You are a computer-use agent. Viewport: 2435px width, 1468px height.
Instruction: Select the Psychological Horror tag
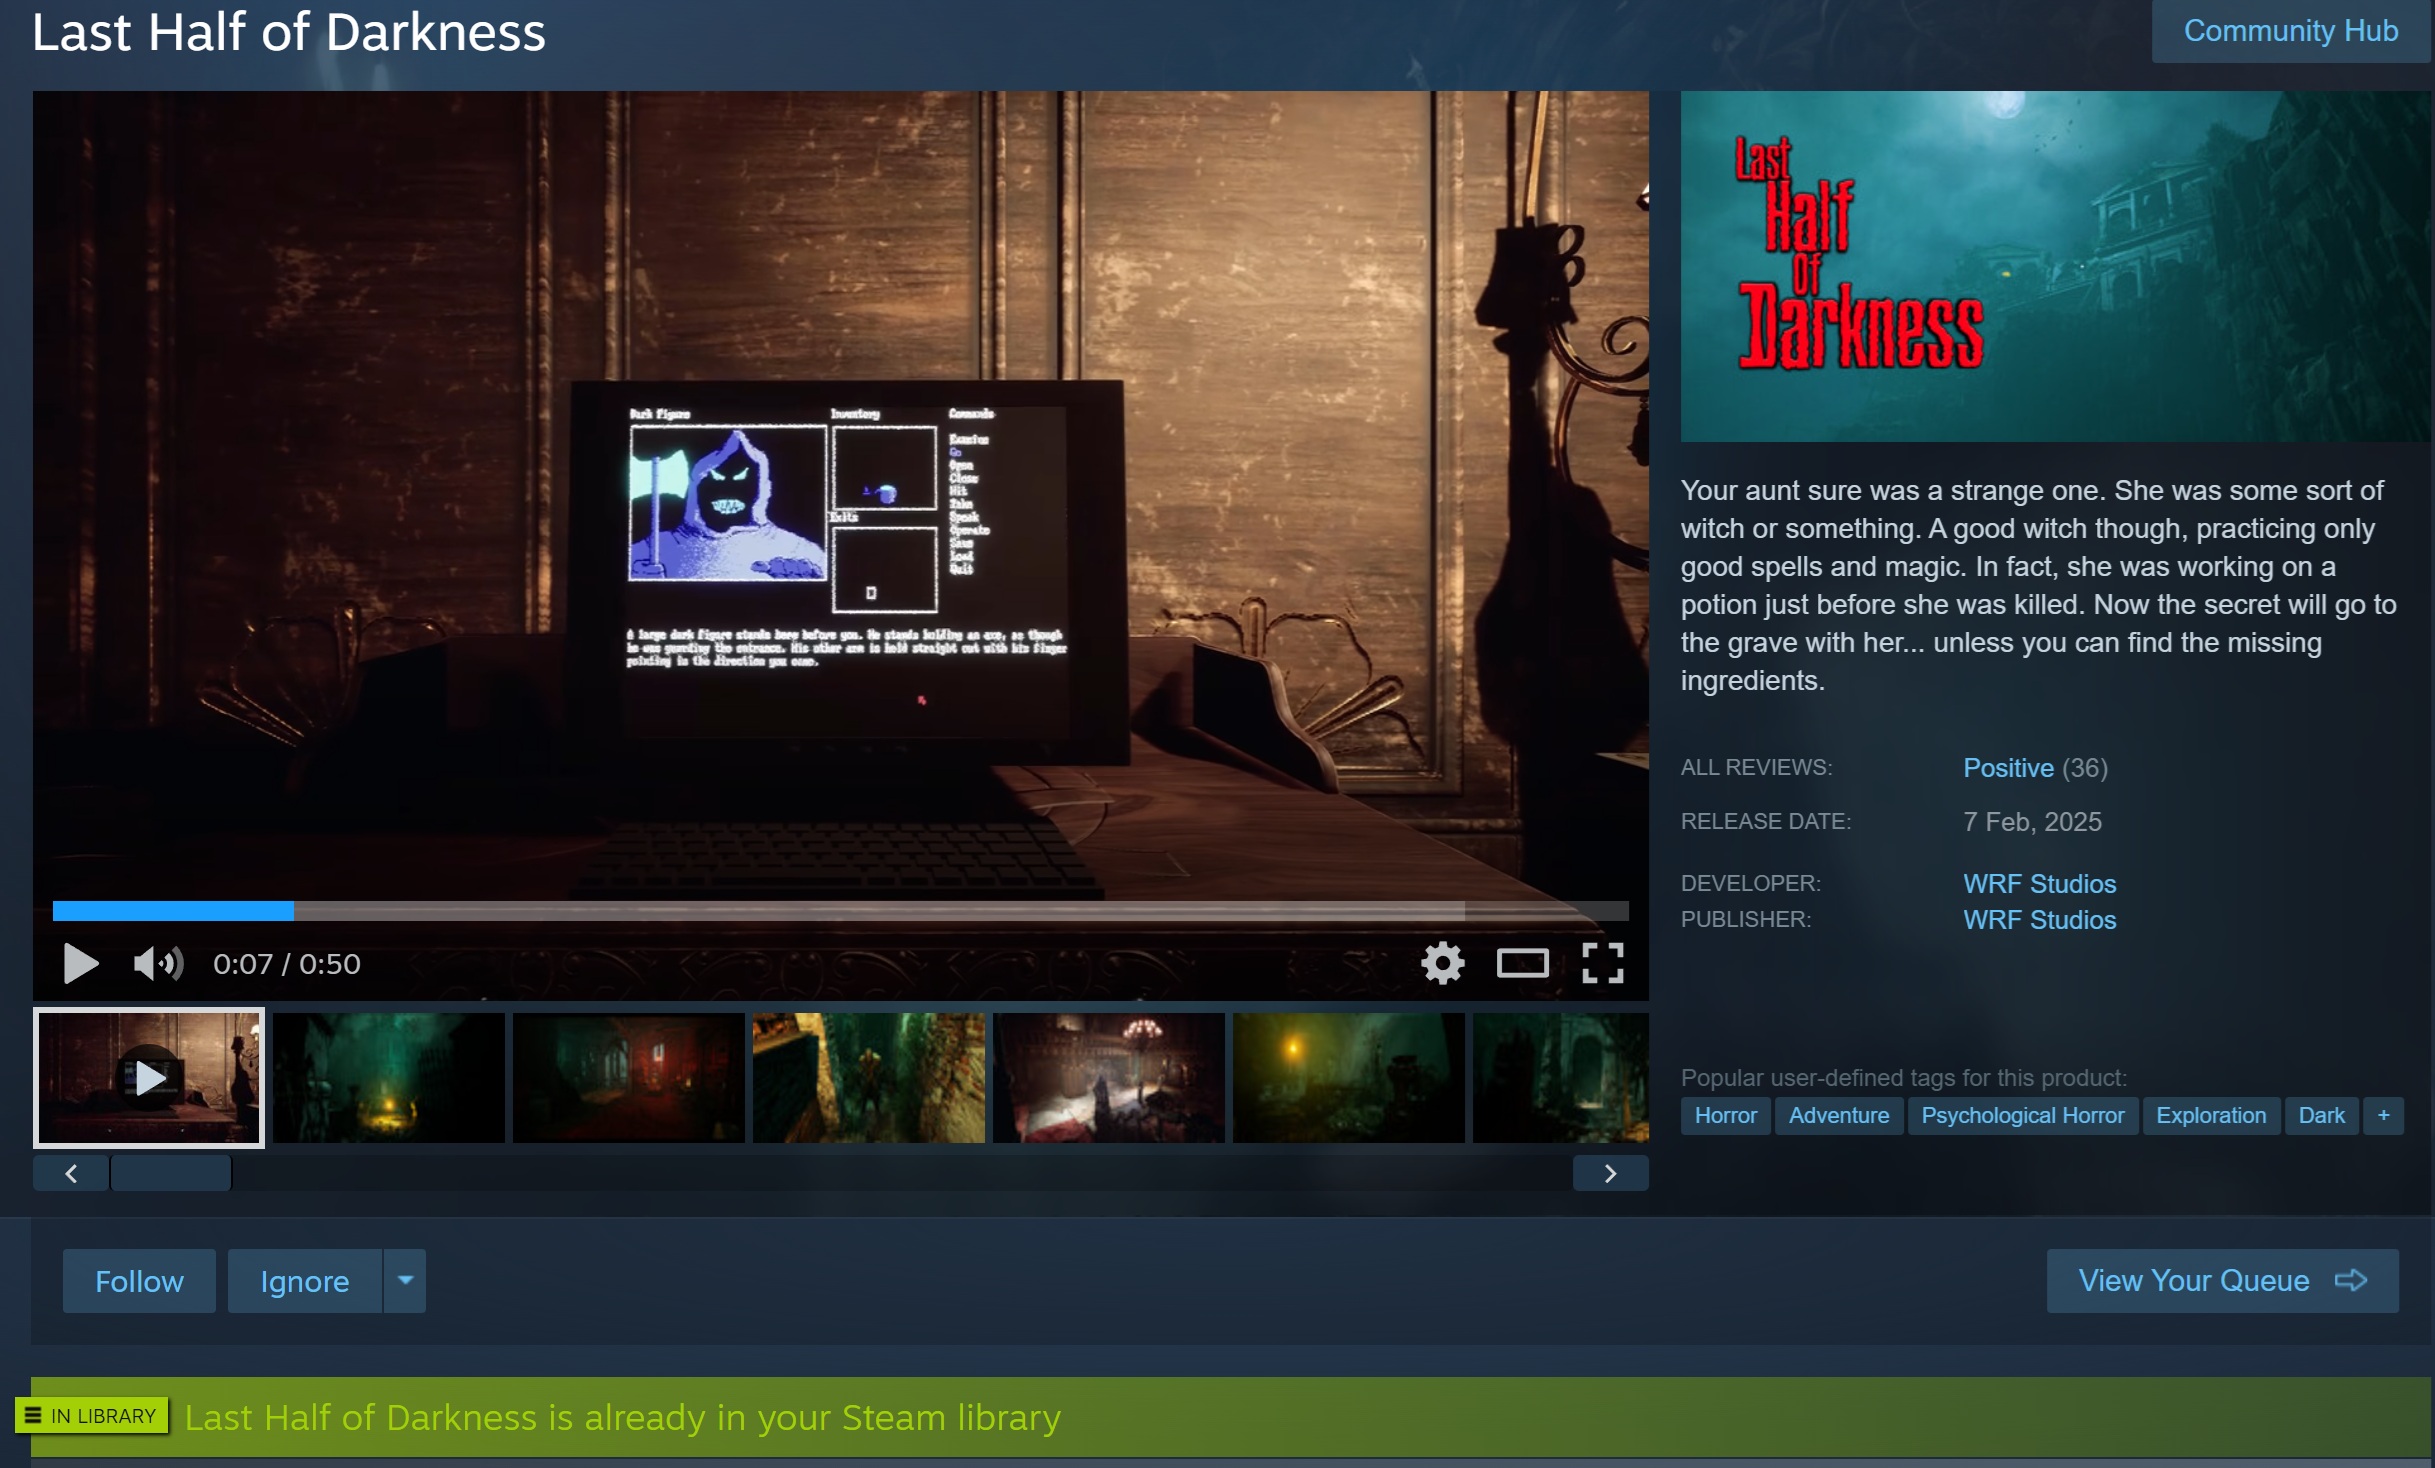2021,1115
